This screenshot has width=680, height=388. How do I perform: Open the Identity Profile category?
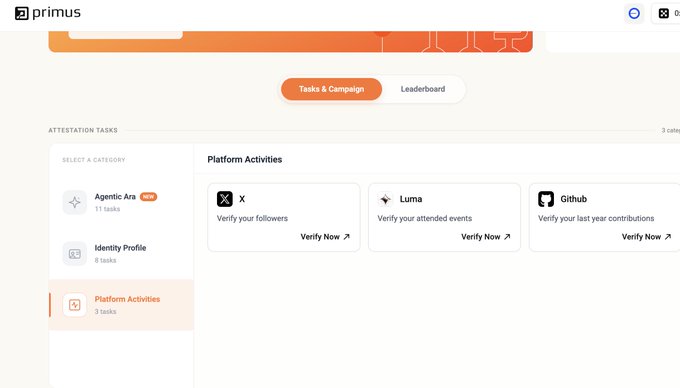(121, 254)
